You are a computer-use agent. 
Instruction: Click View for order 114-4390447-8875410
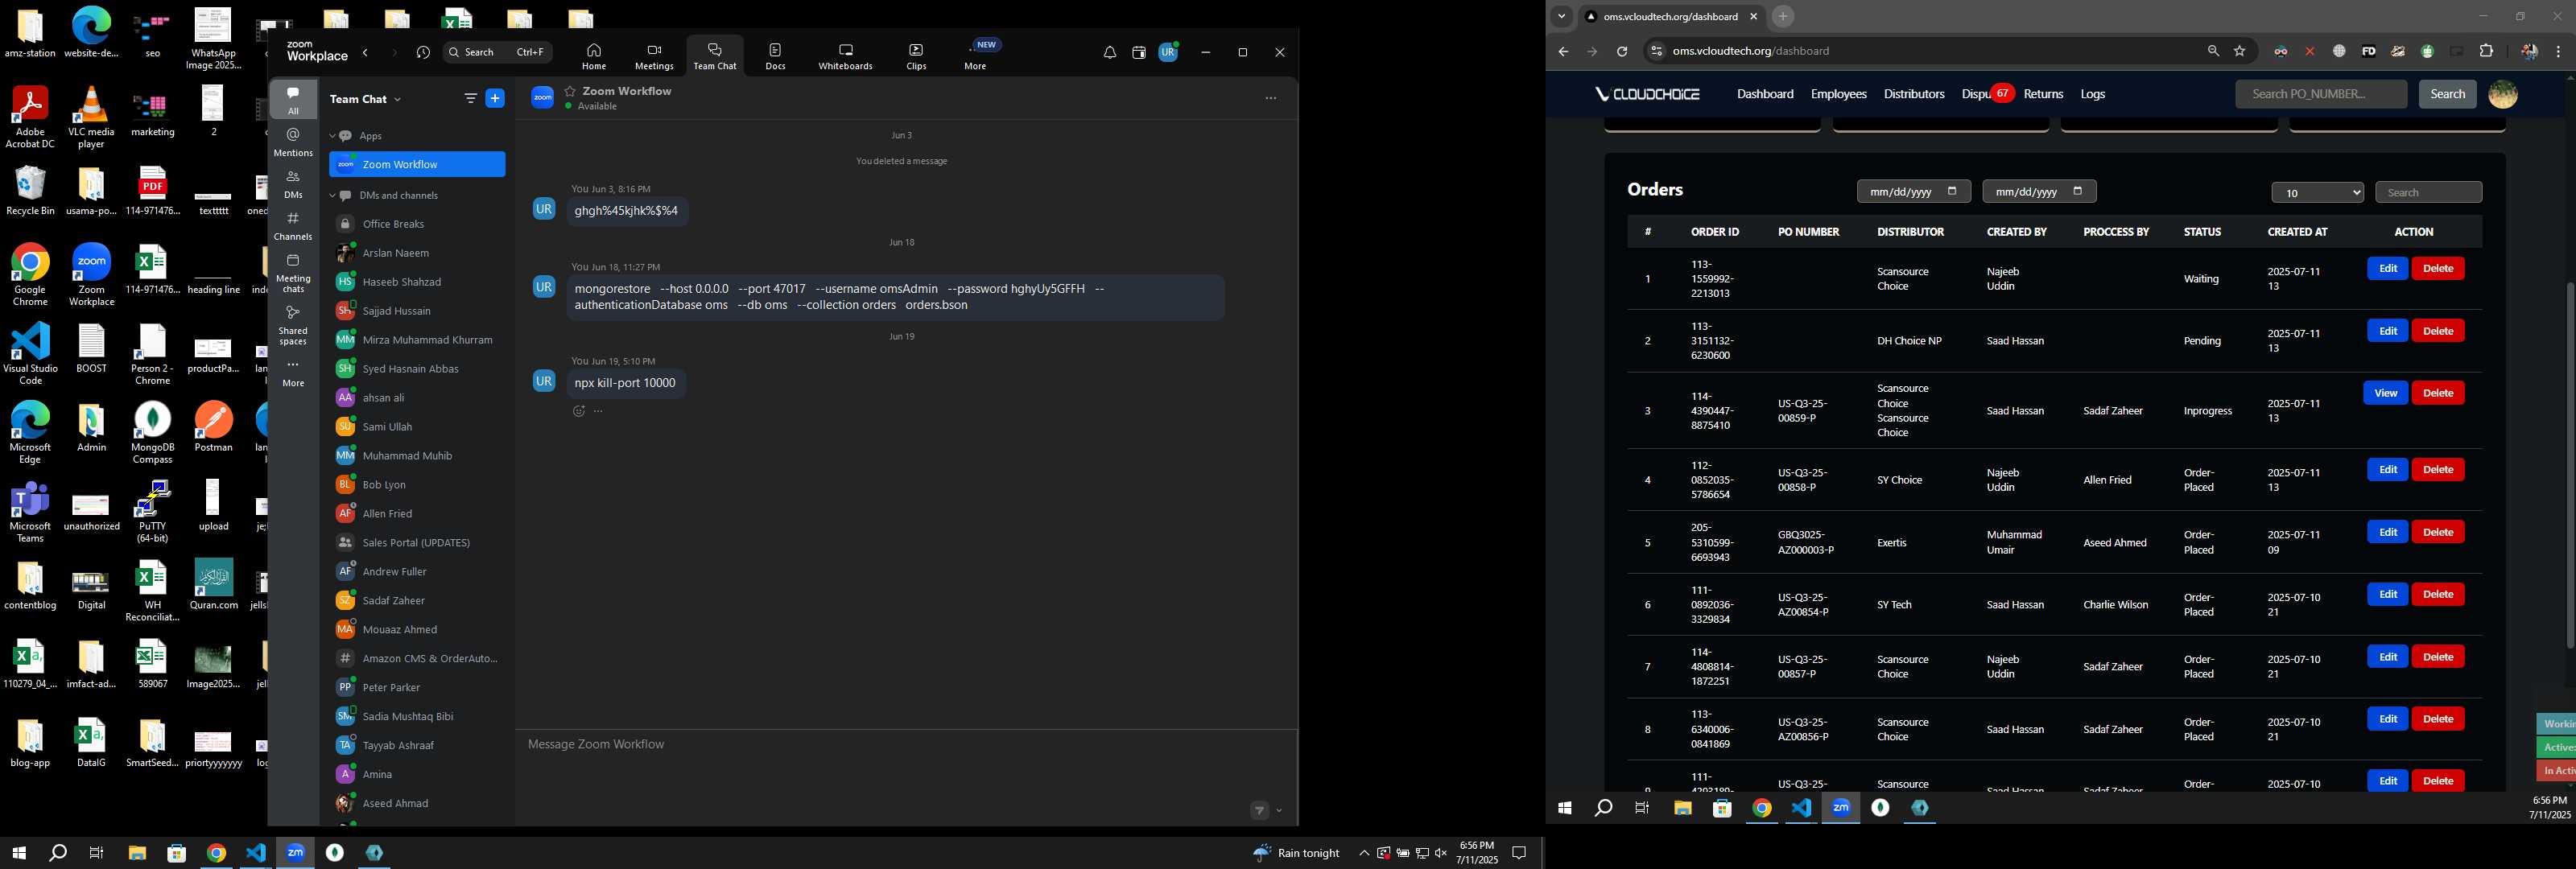pos(2385,393)
